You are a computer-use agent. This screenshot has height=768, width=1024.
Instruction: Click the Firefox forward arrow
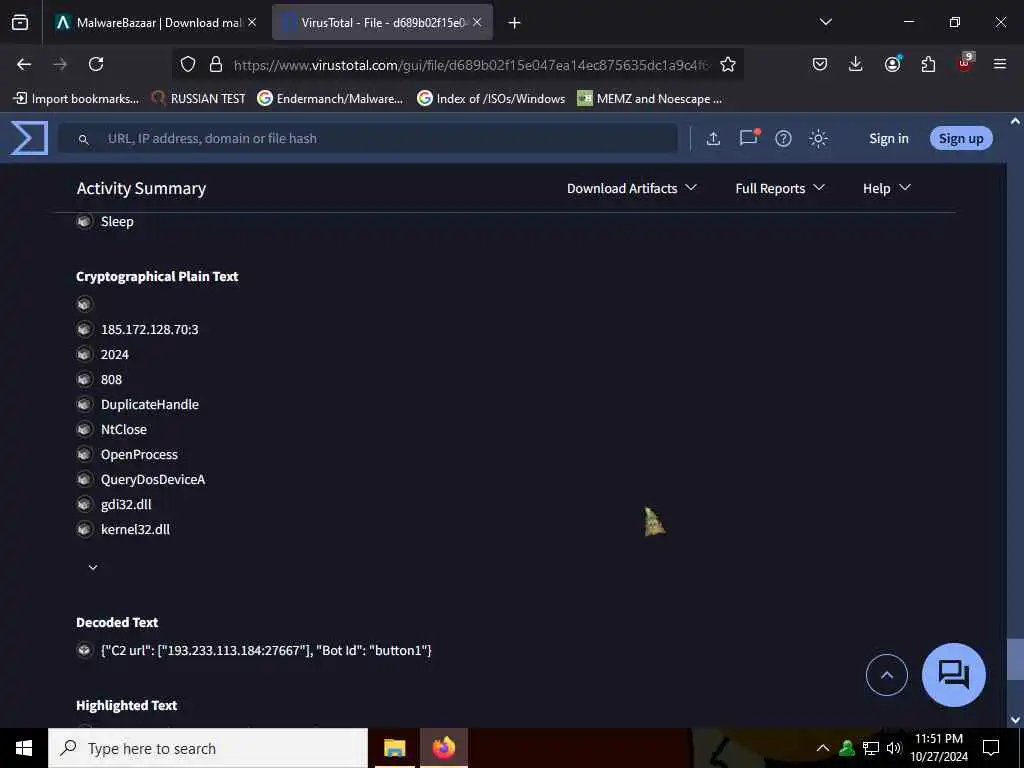coord(60,64)
